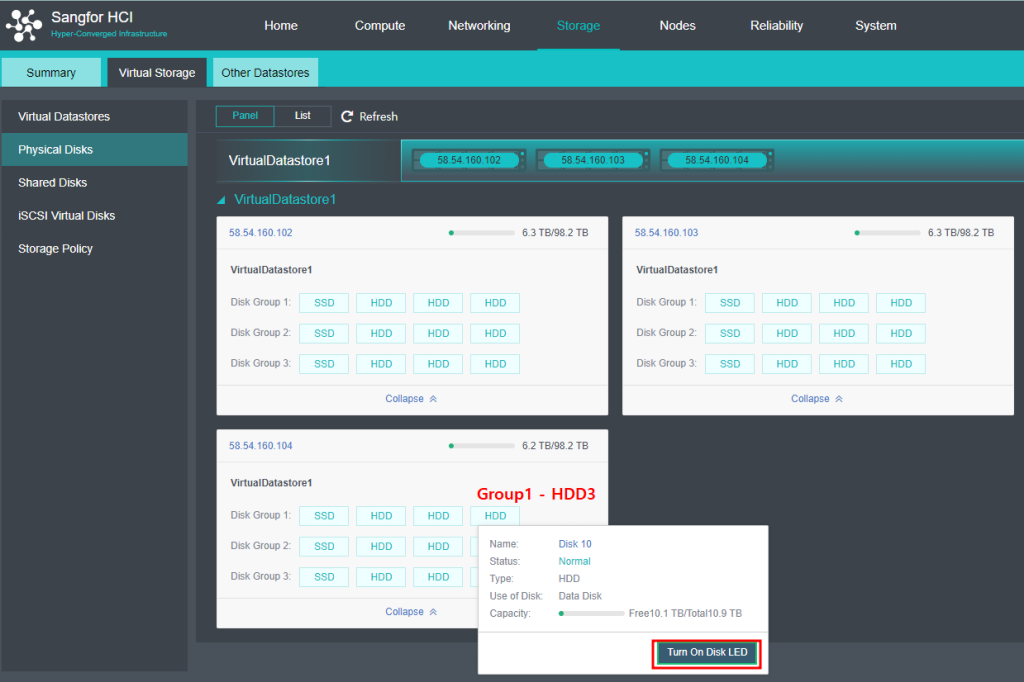Select first HDD in Disk Group 3 of node 58.54.160.104

[x=381, y=577]
